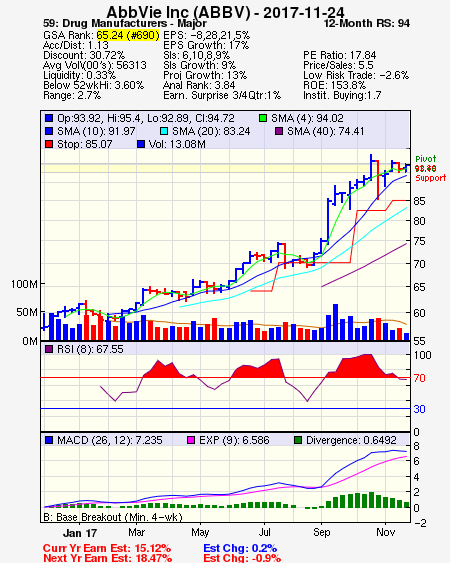Screen dimensions: 450x563
Task: Click the red Stop legend swatch
Action: coord(49,144)
